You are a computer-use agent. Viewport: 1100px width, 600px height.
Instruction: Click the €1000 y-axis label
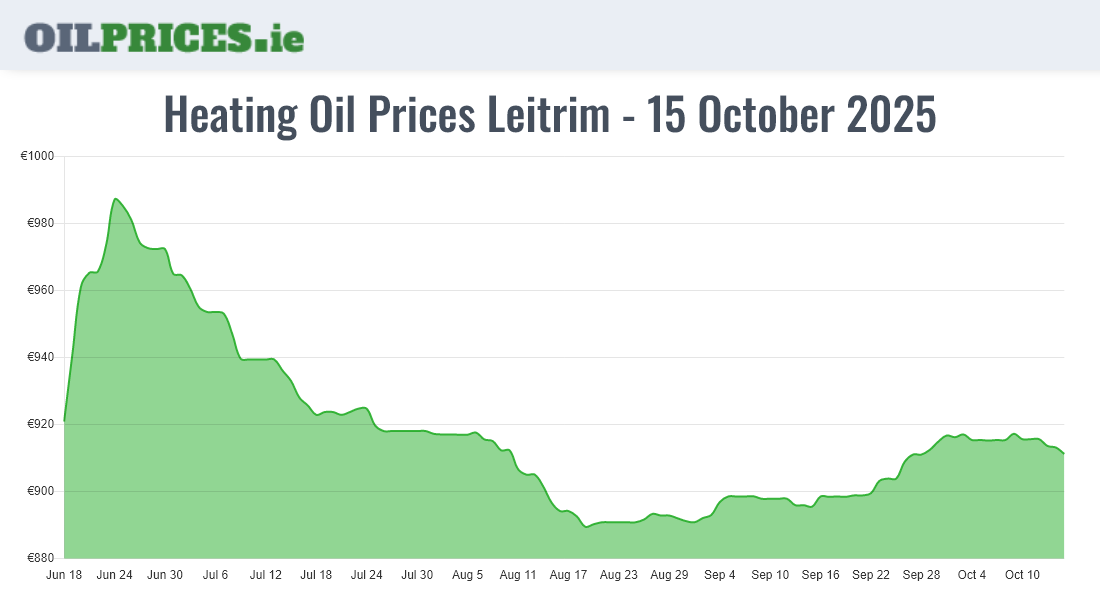pos(38,156)
